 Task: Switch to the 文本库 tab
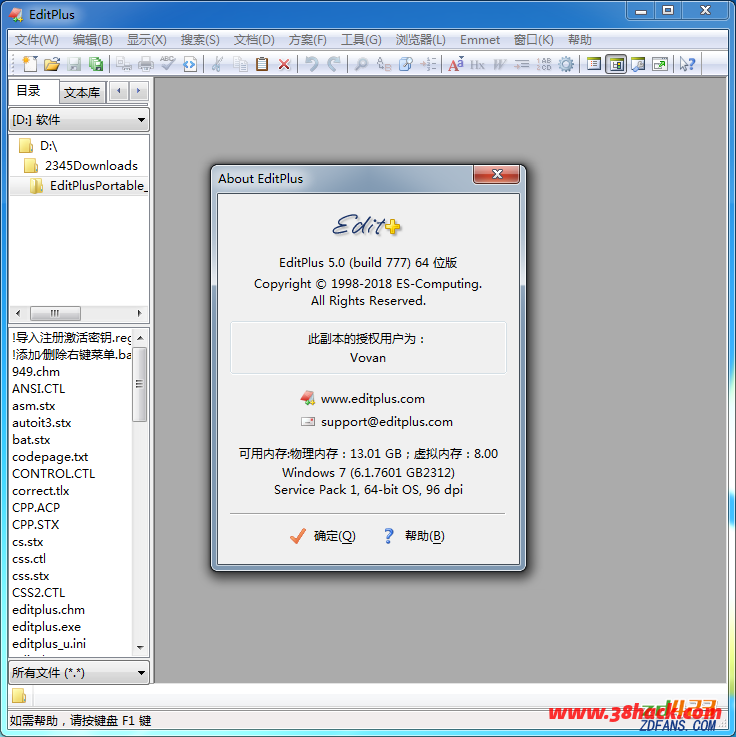tap(82, 93)
